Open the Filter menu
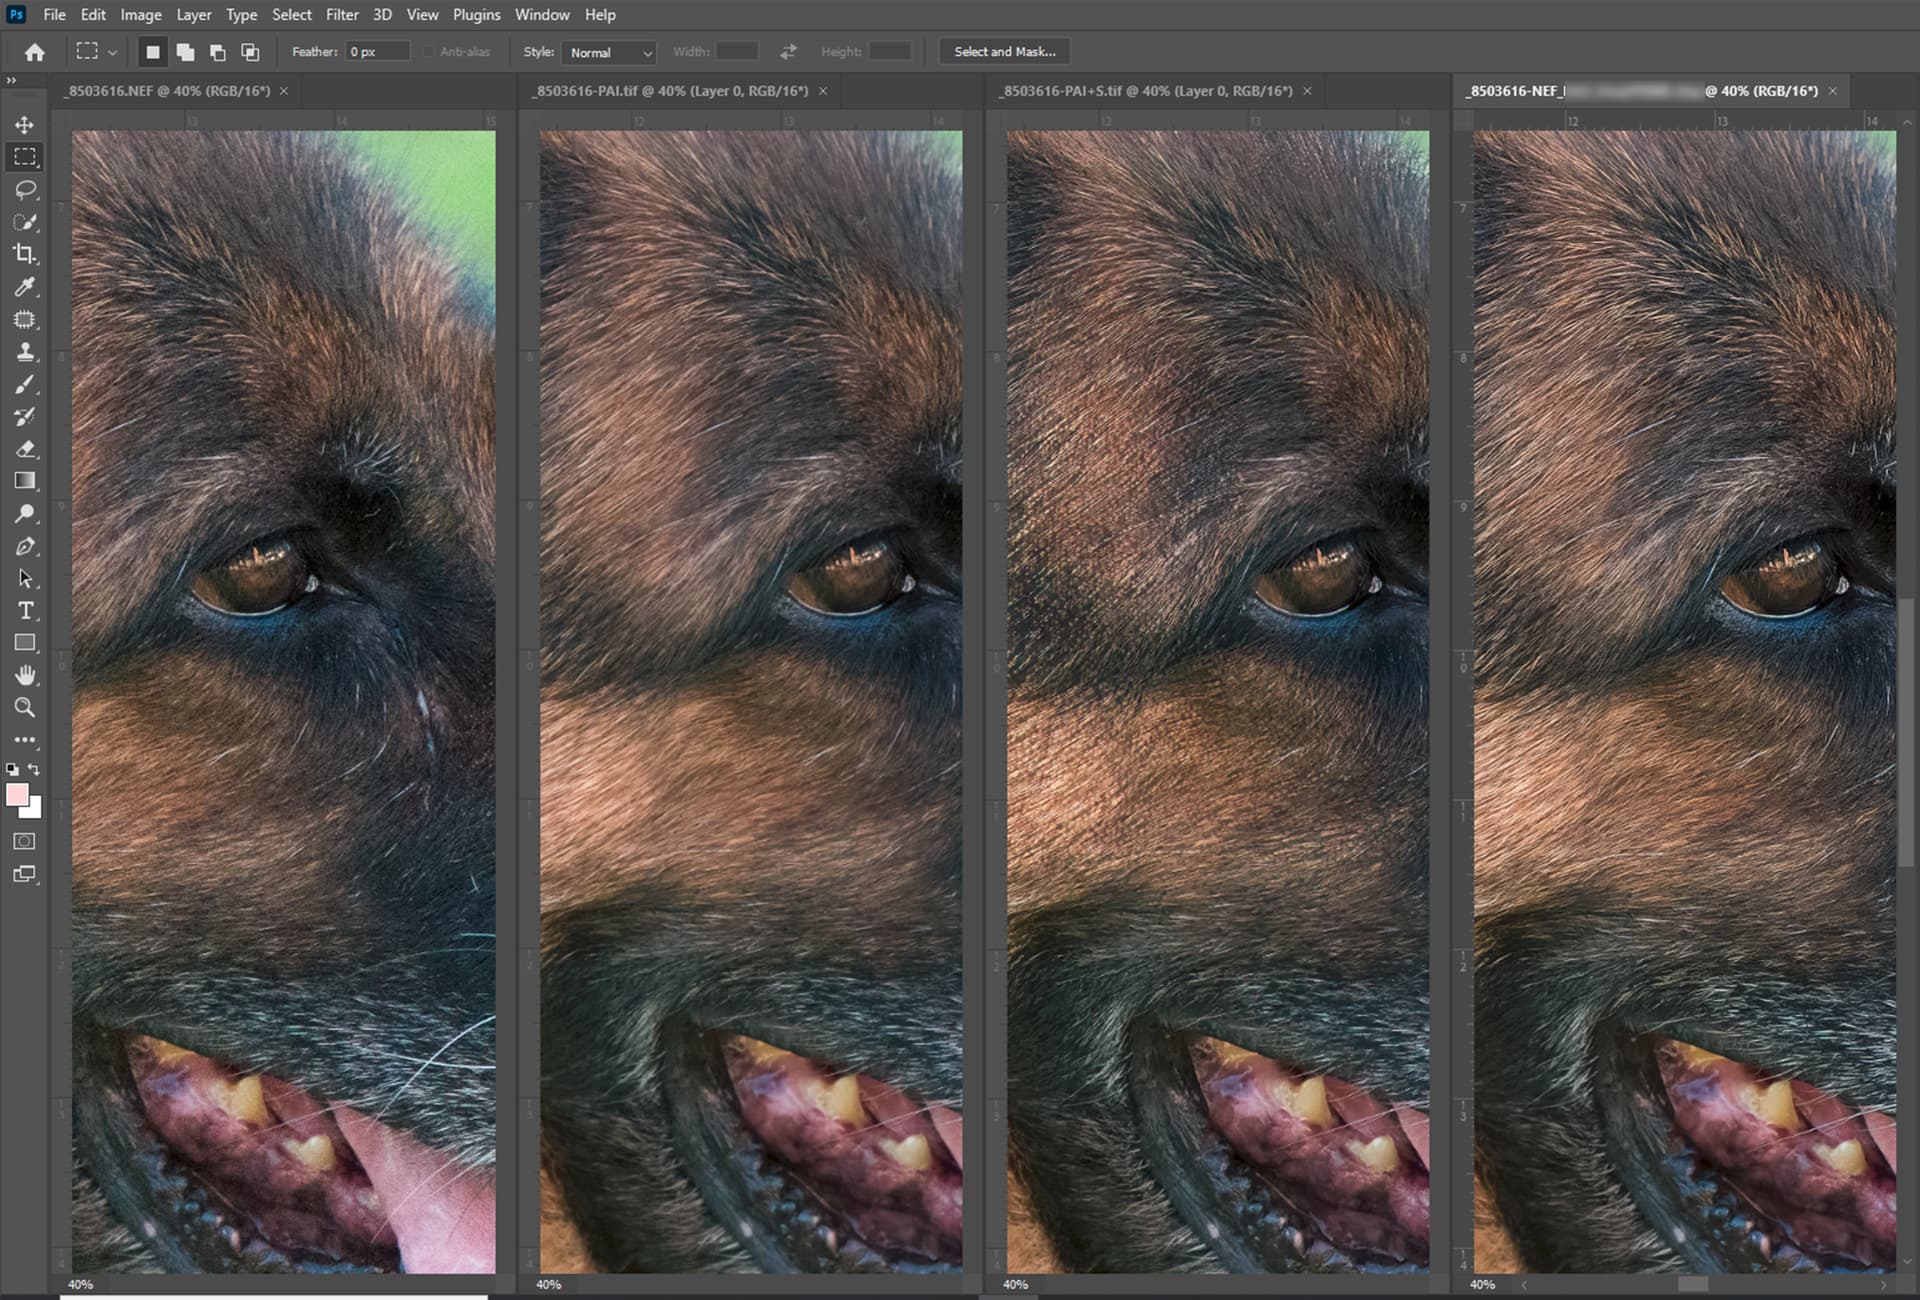This screenshot has width=1920, height=1300. (341, 15)
